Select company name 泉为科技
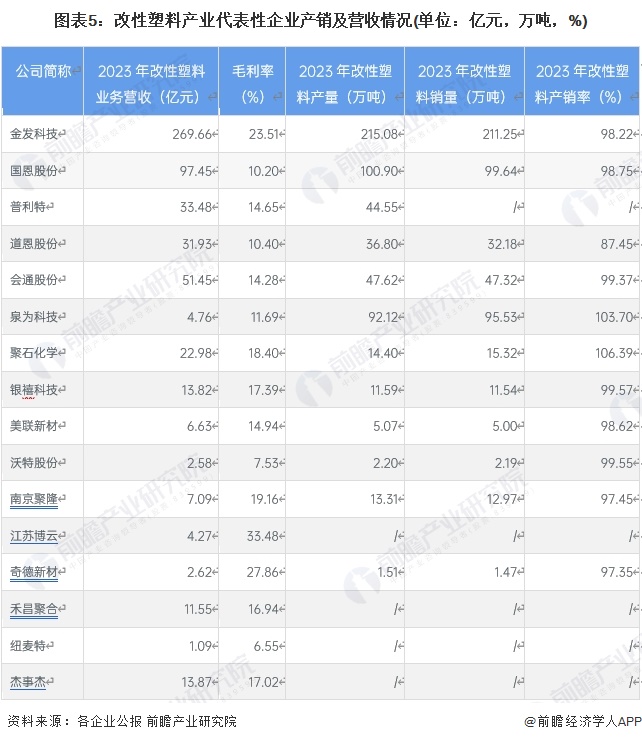 (34, 317)
